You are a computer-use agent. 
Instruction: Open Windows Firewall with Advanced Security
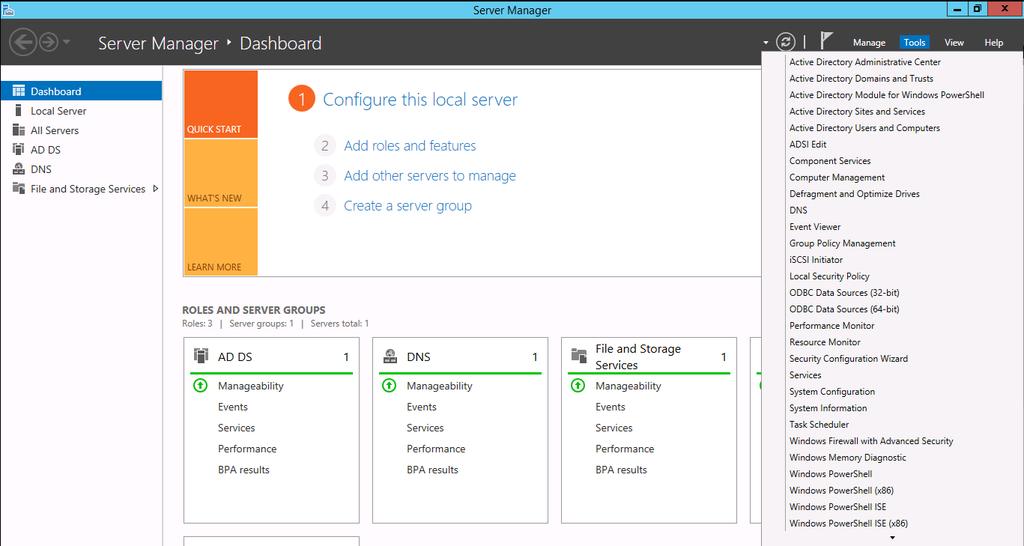(x=871, y=441)
